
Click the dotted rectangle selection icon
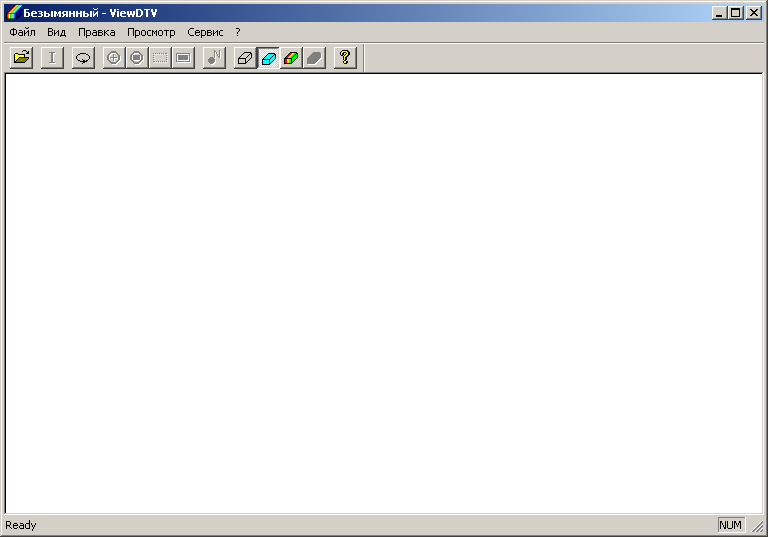pyautogui.click(x=160, y=58)
